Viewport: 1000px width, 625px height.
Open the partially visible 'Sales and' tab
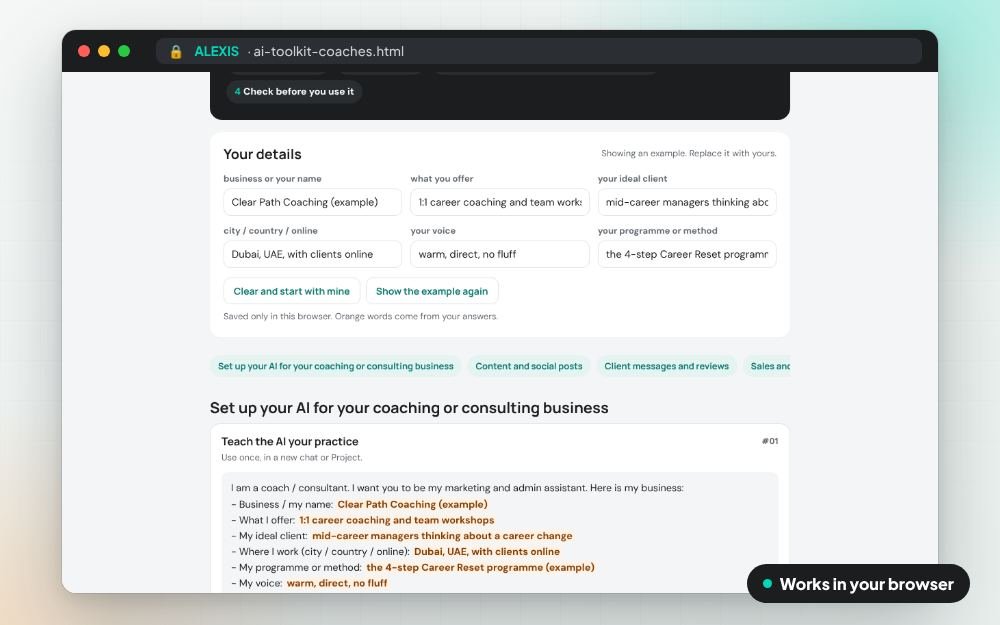(767, 366)
